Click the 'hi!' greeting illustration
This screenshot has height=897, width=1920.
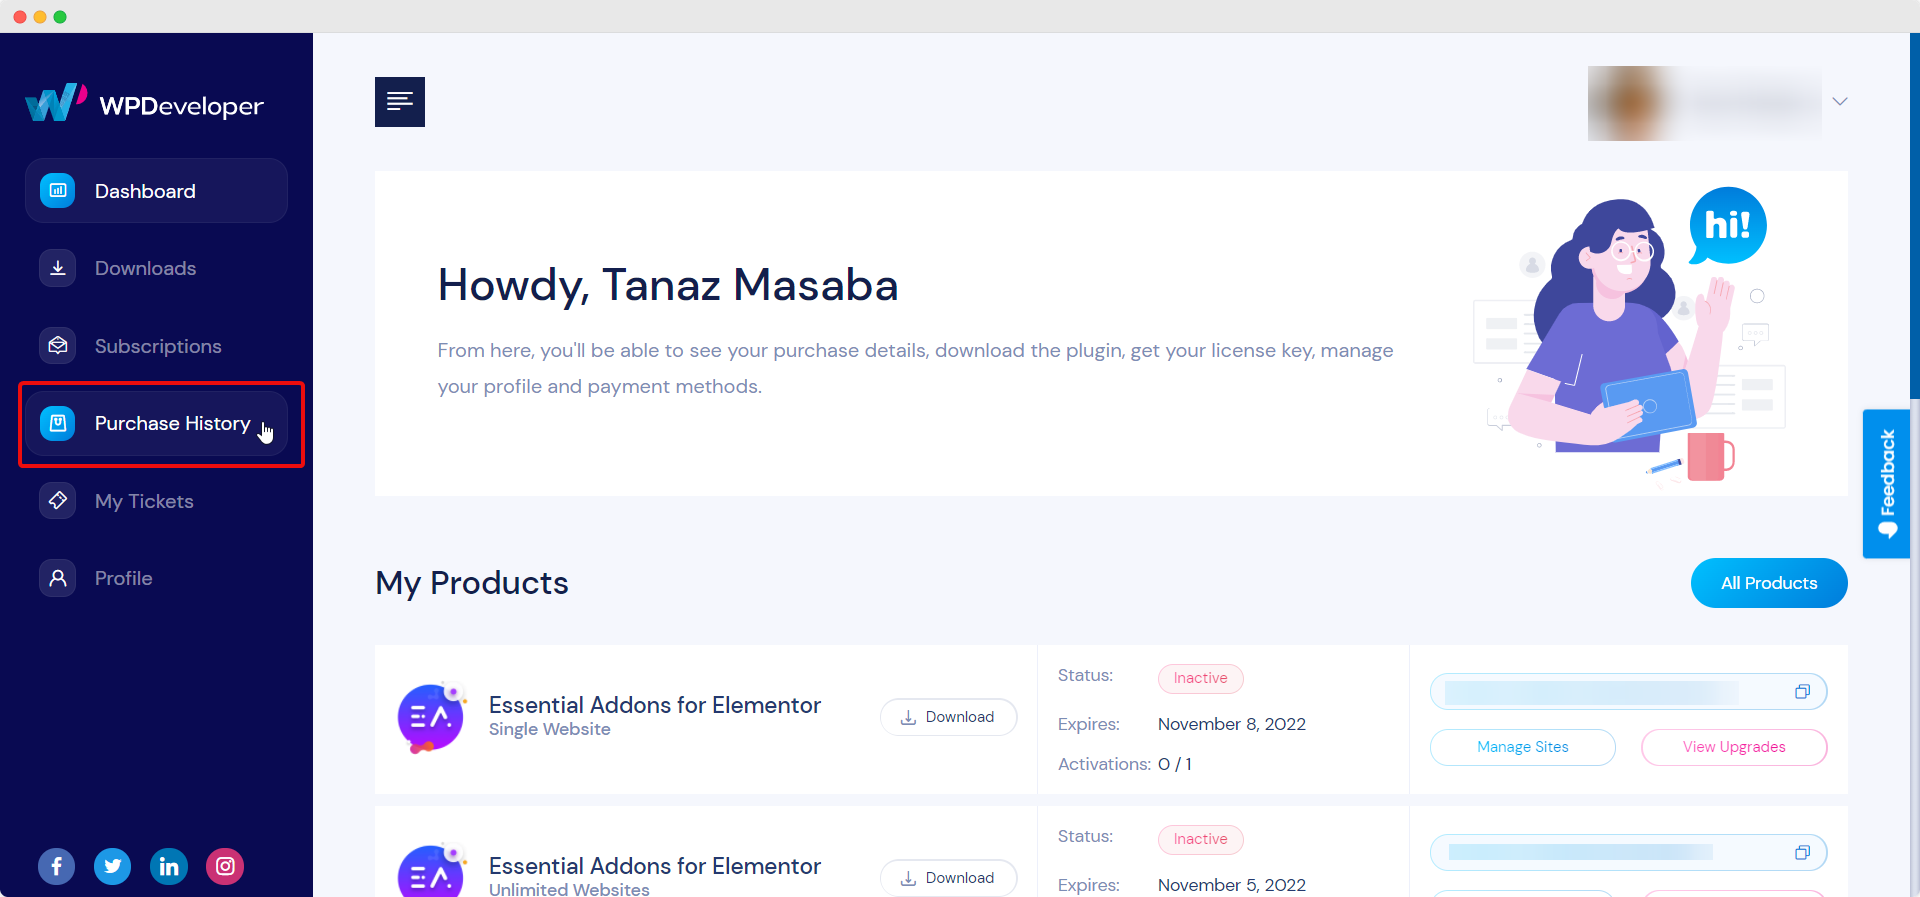tap(1728, 225)
